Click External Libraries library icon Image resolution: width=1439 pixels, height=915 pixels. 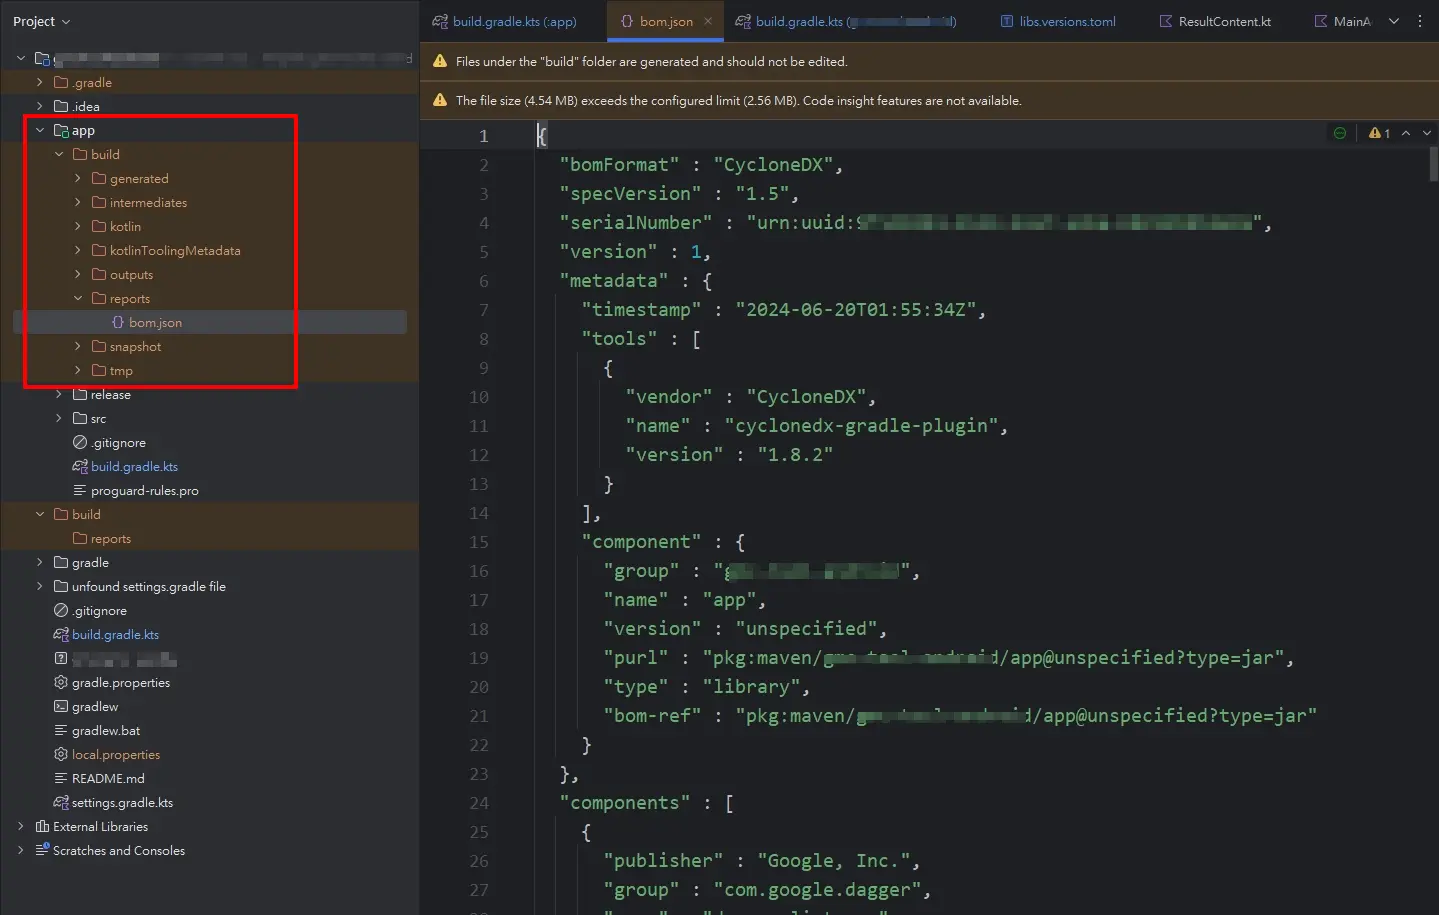point(42,826)
